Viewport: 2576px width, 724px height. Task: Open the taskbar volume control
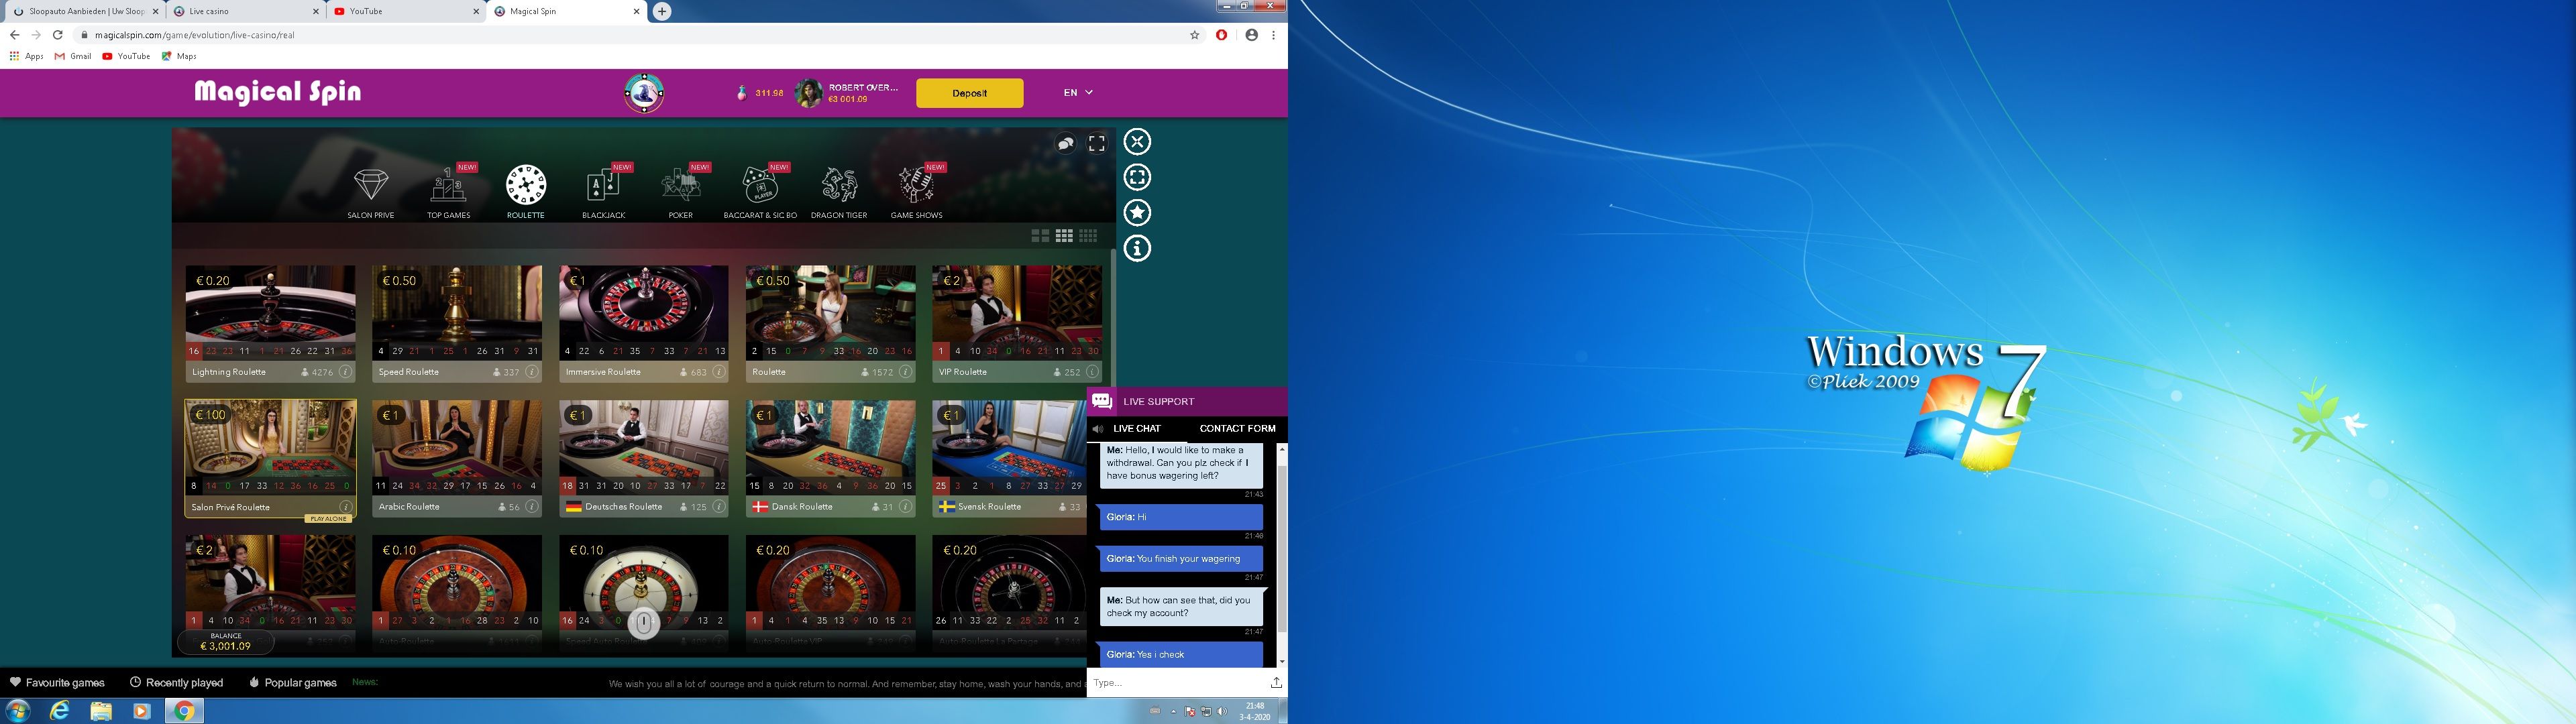pos(1222,711)
